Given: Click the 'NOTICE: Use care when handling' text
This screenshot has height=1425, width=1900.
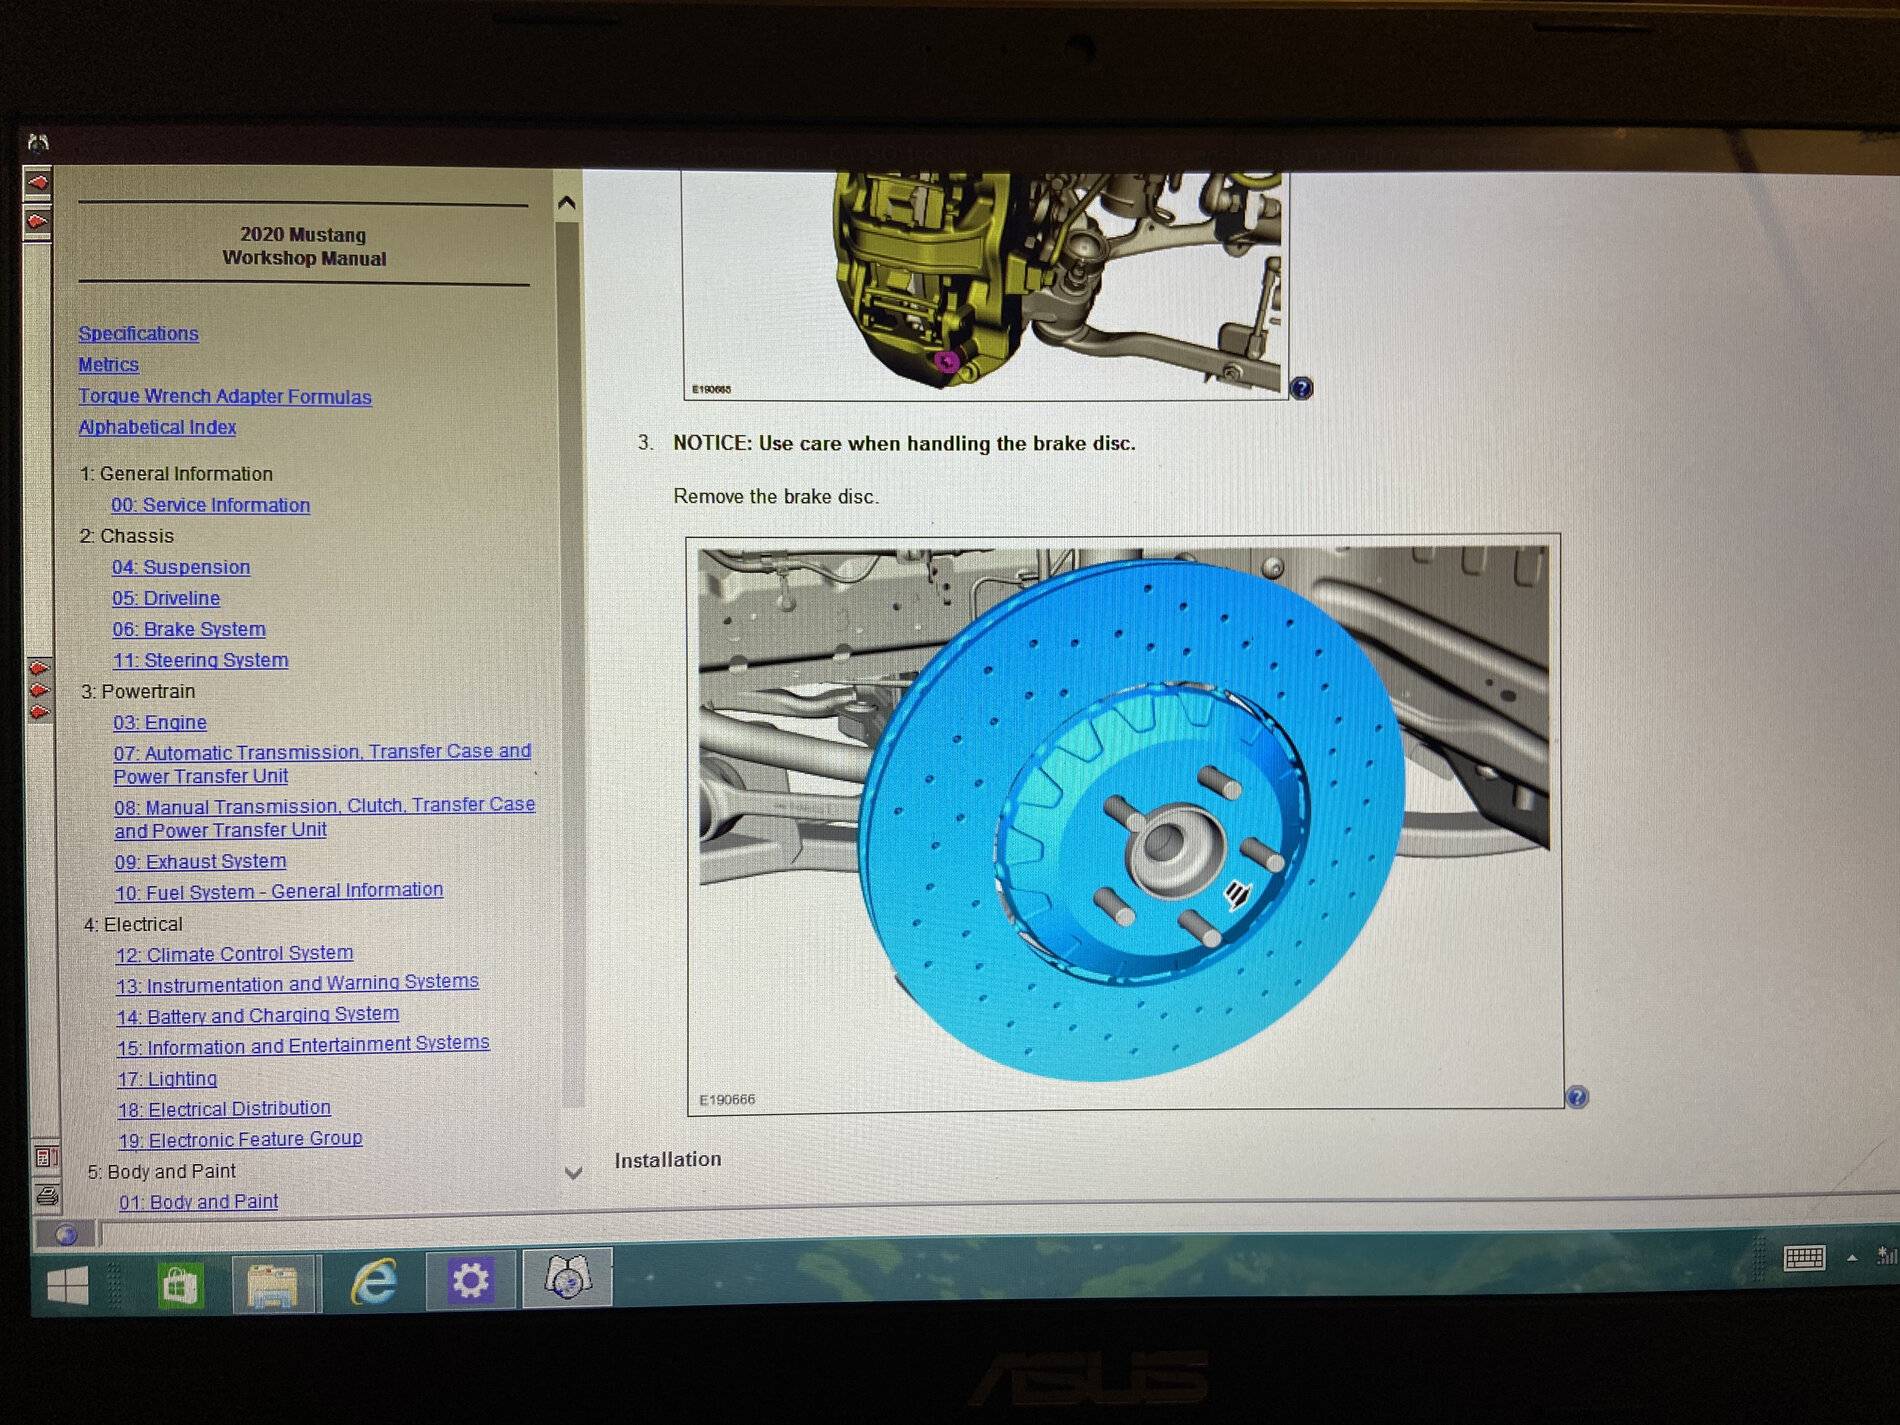Looking at the screenshot, I should pos(904,443).
